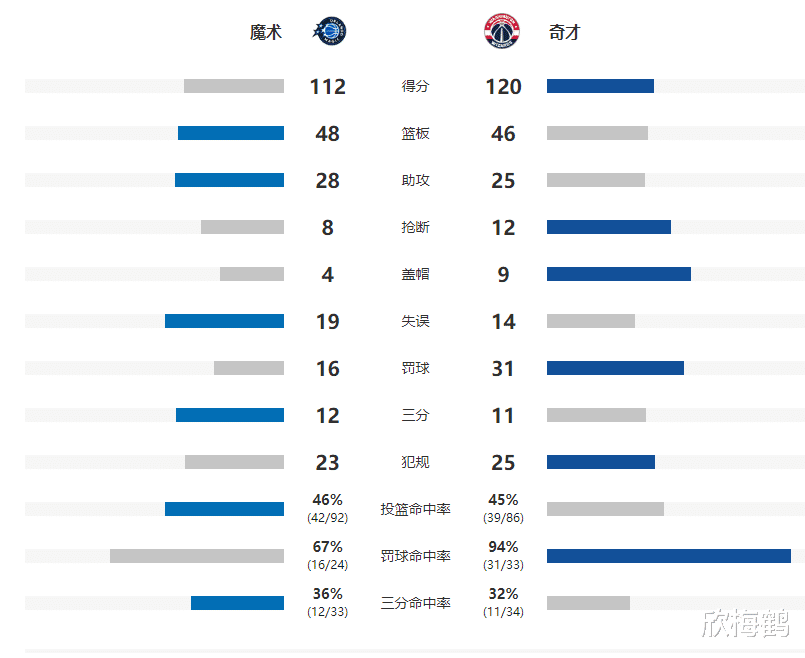The image size is (805, 658).
Task: Click the Magic's score of 112
Action: (x=328, y=87)
